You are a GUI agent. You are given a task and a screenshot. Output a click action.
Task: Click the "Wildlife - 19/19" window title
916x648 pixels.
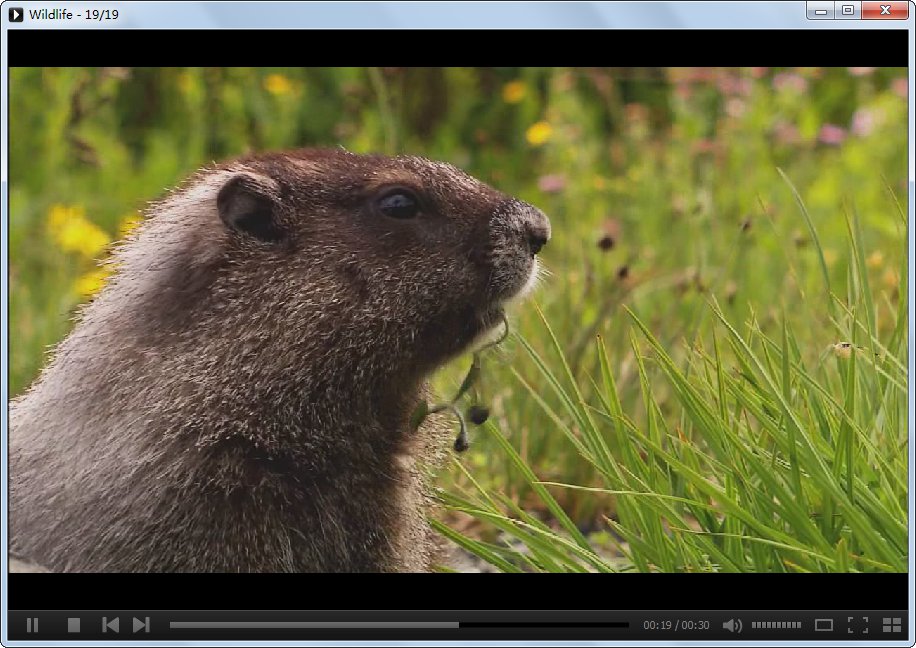pyautogui.click(x=74, y=14)
